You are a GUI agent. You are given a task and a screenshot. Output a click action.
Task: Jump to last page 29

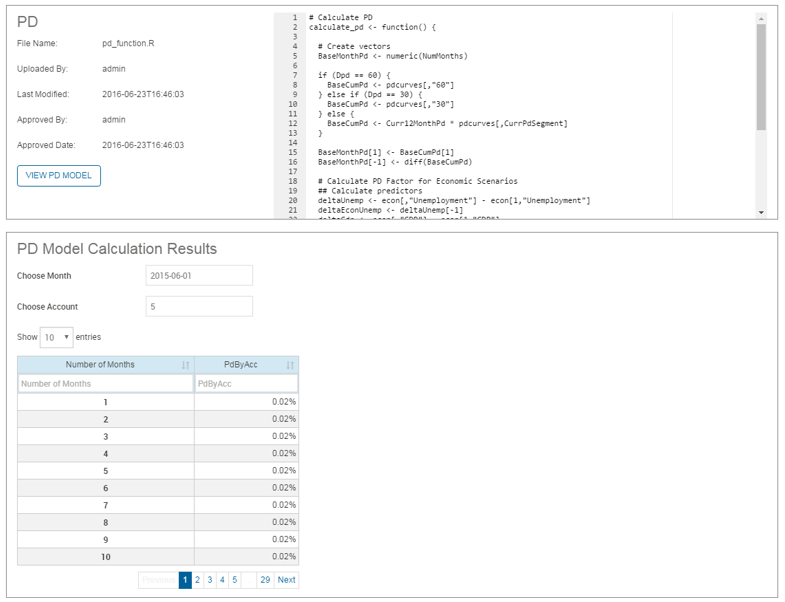click(x=264, y=580)
